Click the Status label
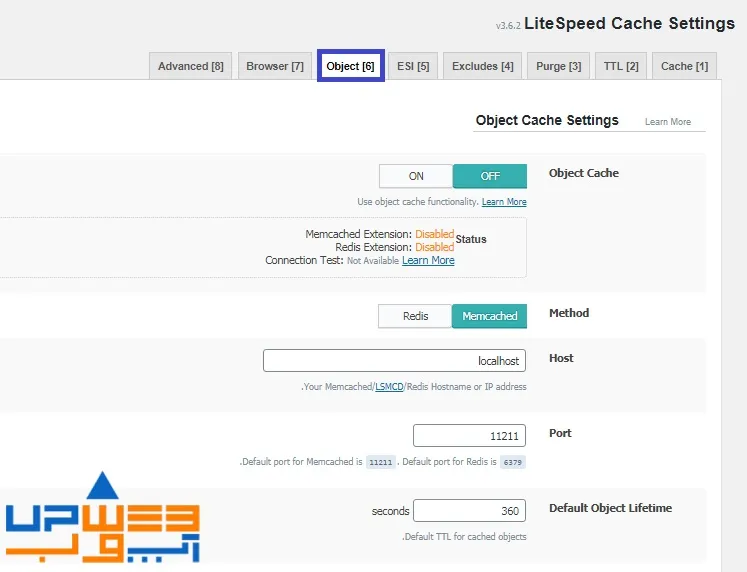The height and width of the screenshot is (572, 747). pyautogui.click(x=471, y=239)
